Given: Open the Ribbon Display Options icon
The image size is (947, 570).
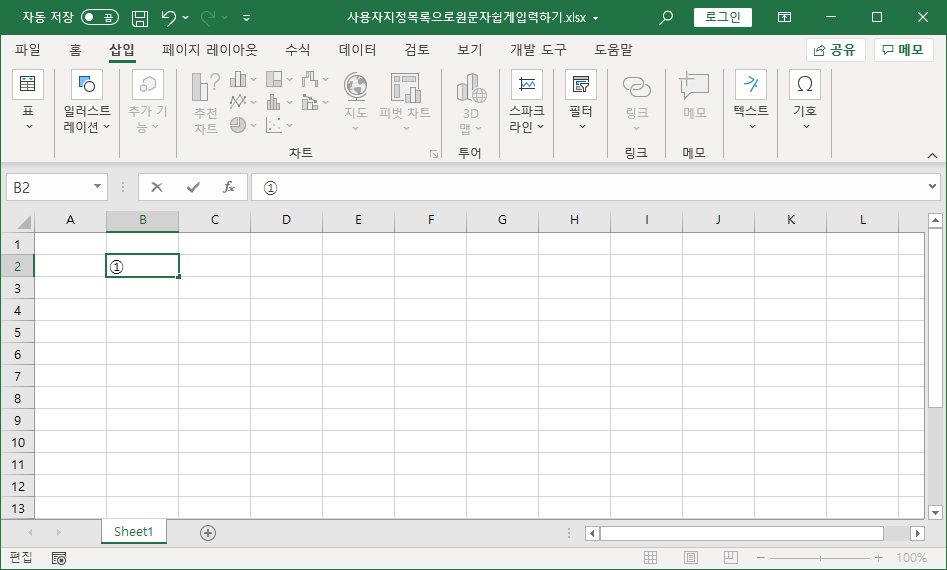Looking at the screenshot, I should pos(785,18).
